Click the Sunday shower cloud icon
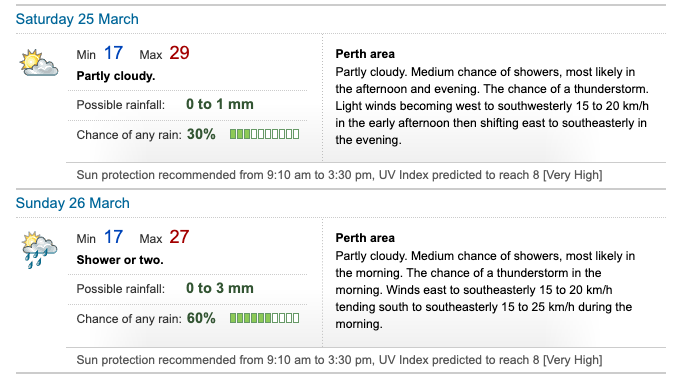675x378 pixels. 39,250
